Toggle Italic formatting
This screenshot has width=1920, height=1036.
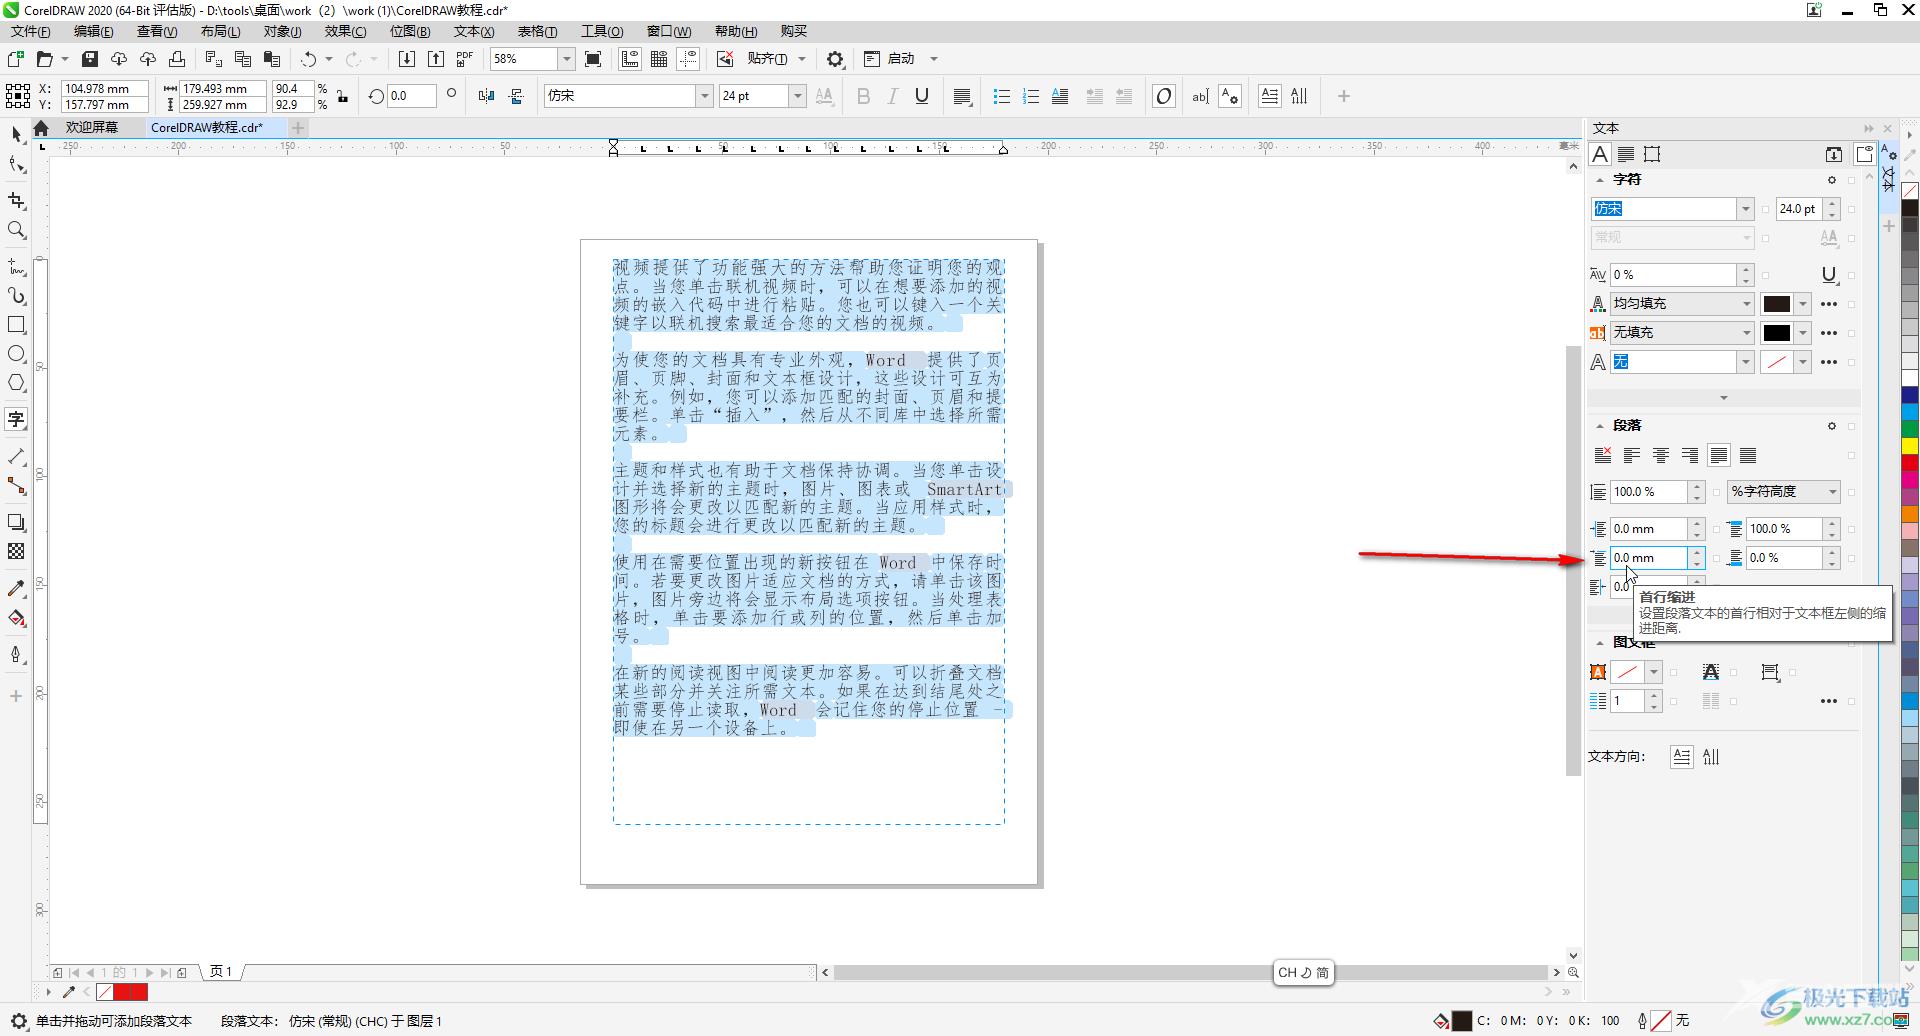[892, 96]
